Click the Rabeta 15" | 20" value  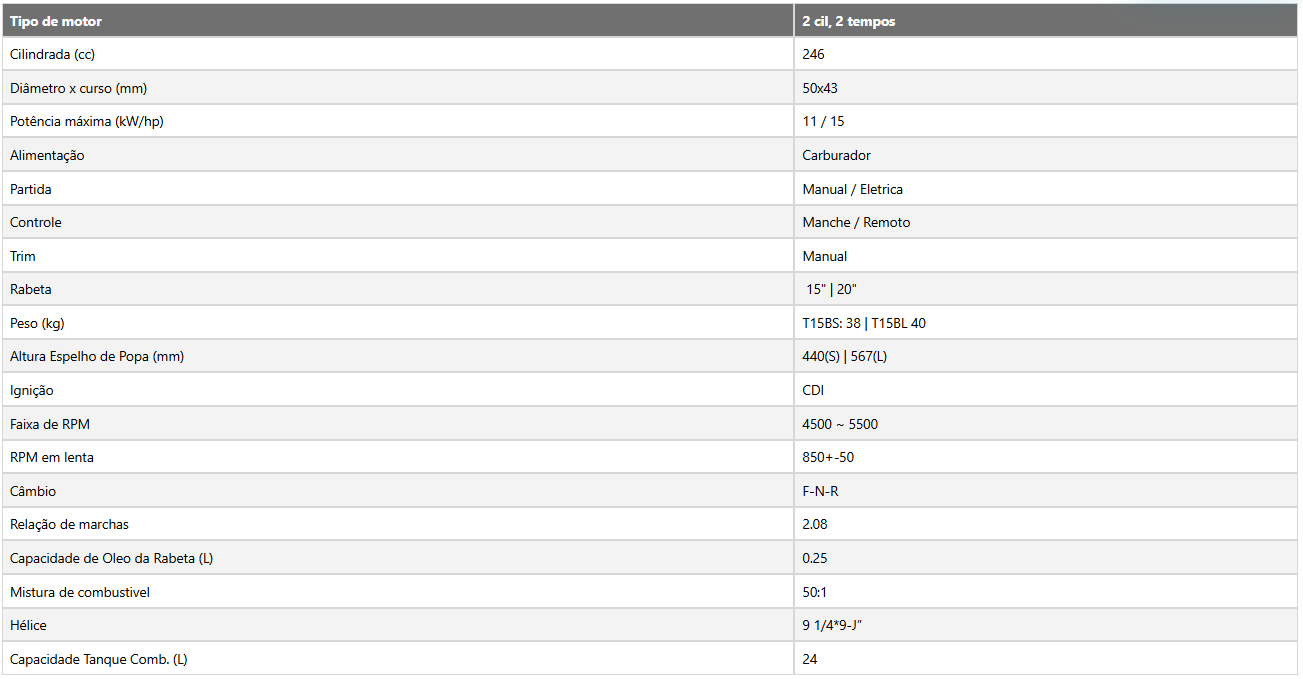tap(831, 289)
